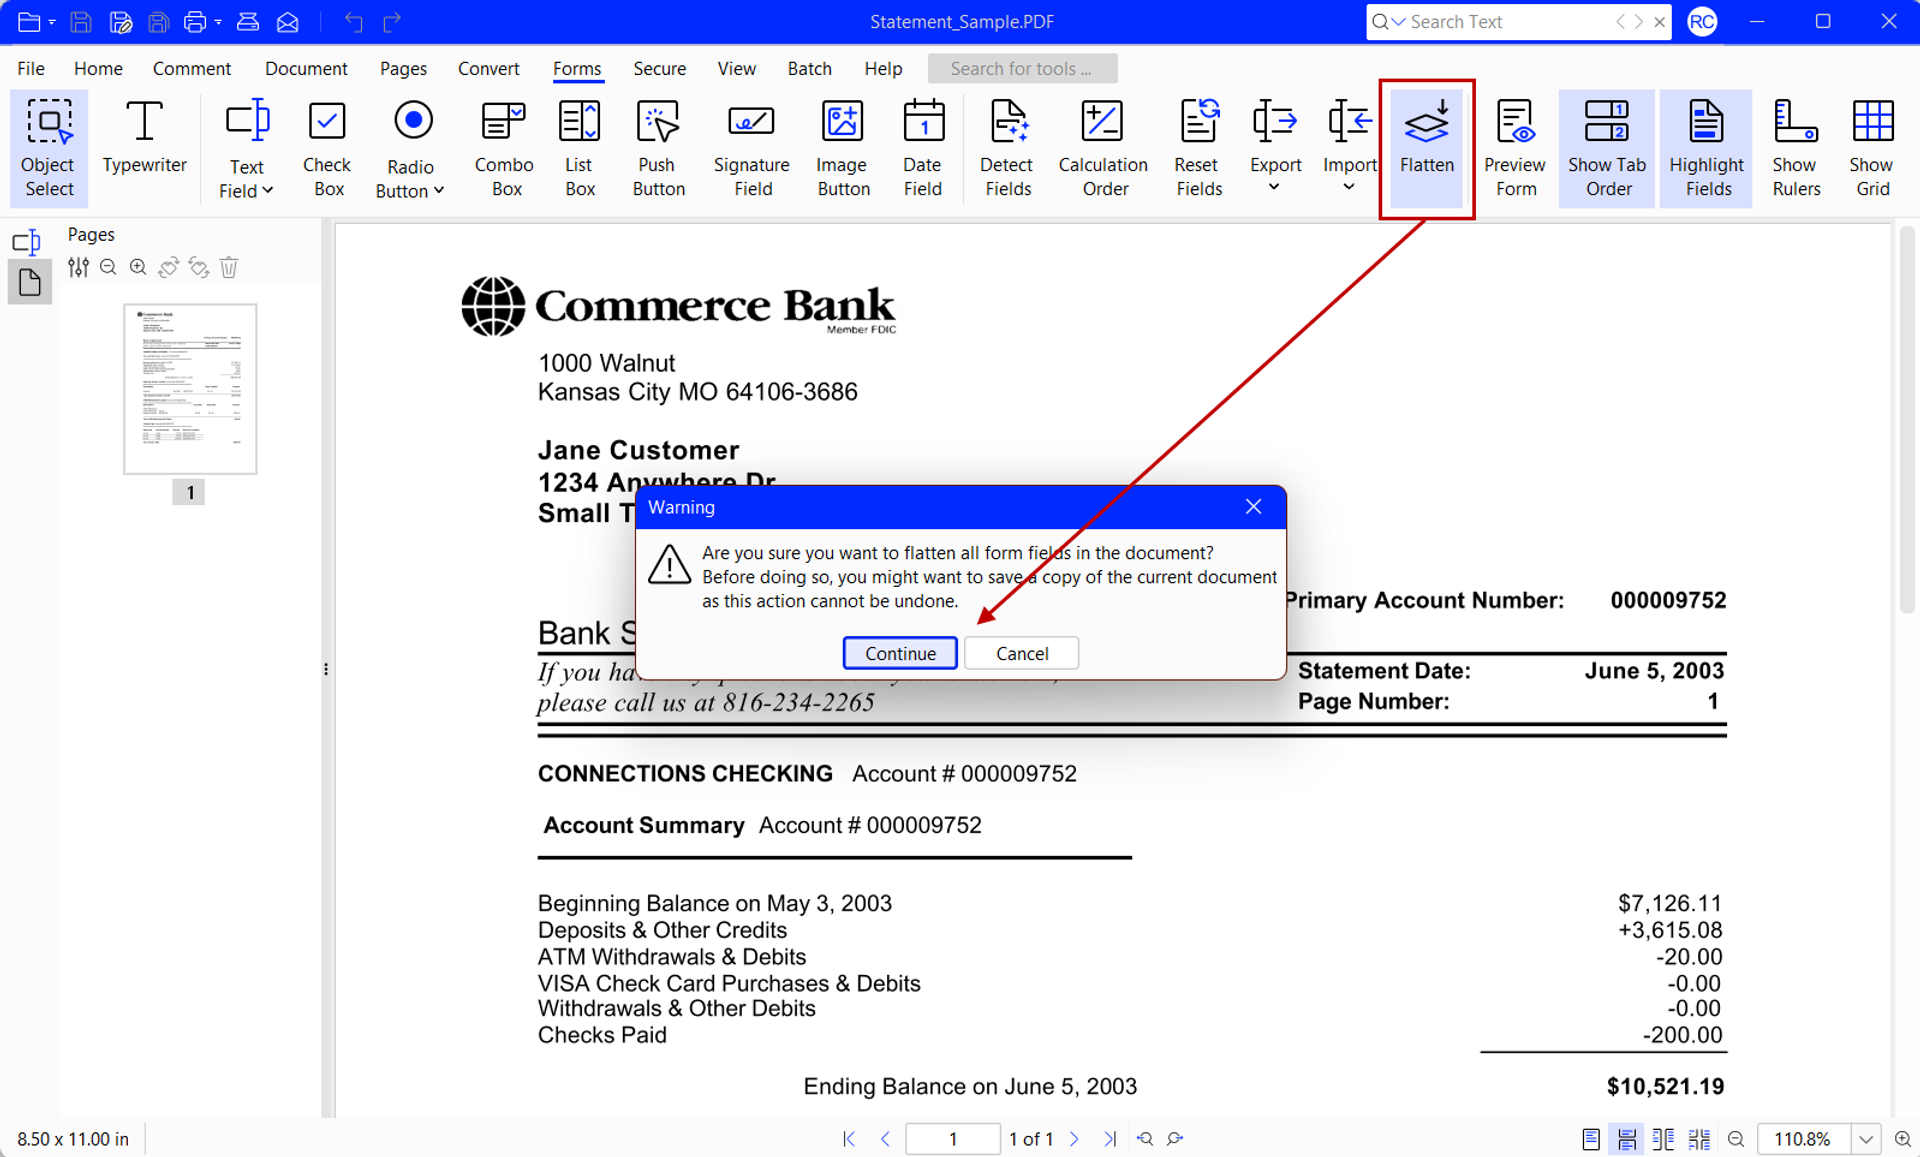Click the vertical document scrollbar
Viewport: 1920px width, 1157px height.
pos(1907,420)
